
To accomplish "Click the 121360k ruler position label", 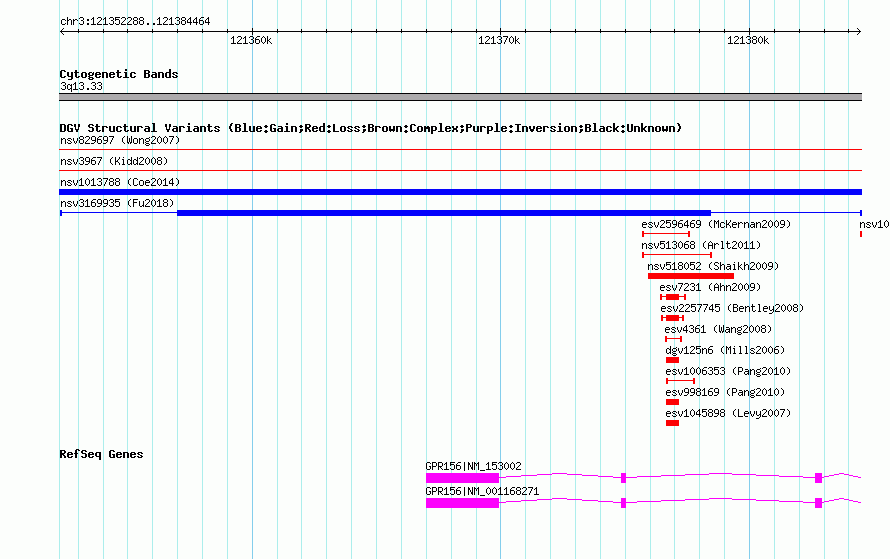I will pos(251,40).
